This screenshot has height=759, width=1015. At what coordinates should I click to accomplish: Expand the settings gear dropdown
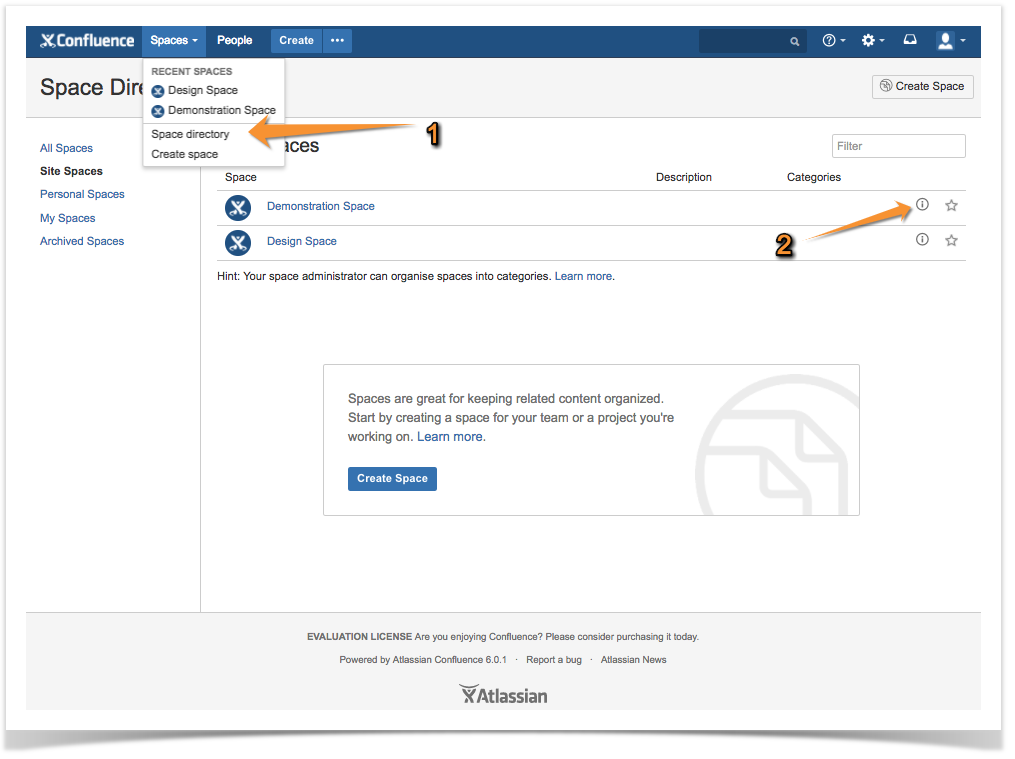pos(872,41)
